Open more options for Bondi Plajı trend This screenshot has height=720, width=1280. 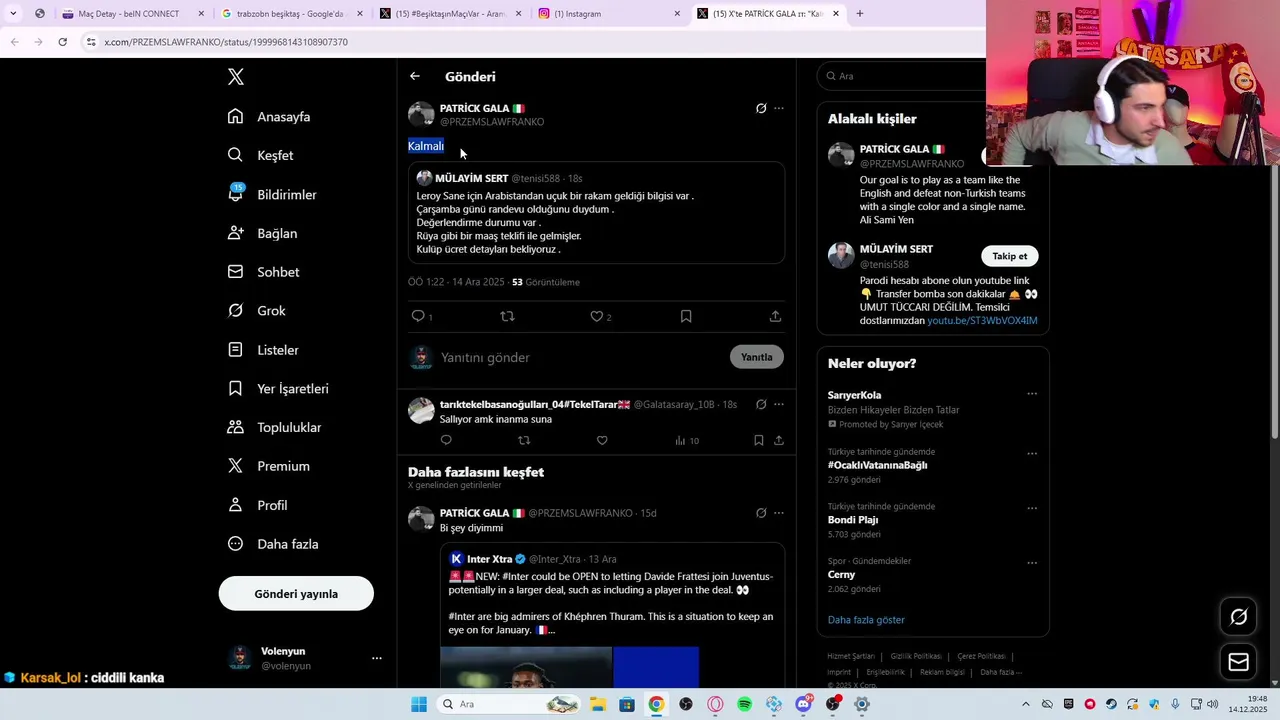1032,508
